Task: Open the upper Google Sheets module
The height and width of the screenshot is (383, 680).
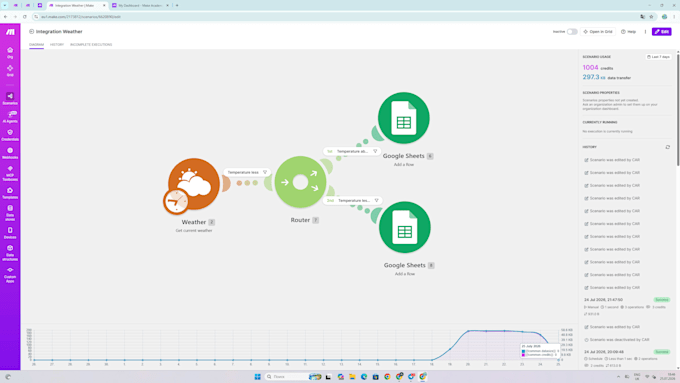Action: [404, 118]
